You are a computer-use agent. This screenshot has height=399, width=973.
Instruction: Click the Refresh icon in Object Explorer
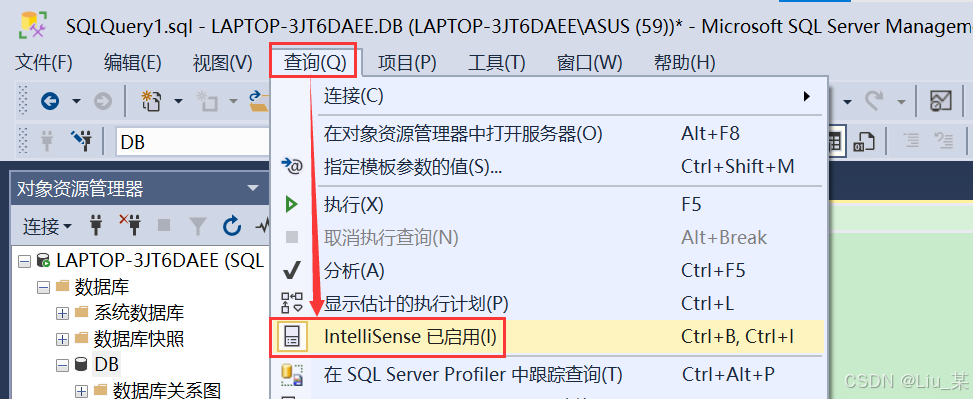click(x=232, y=226)
